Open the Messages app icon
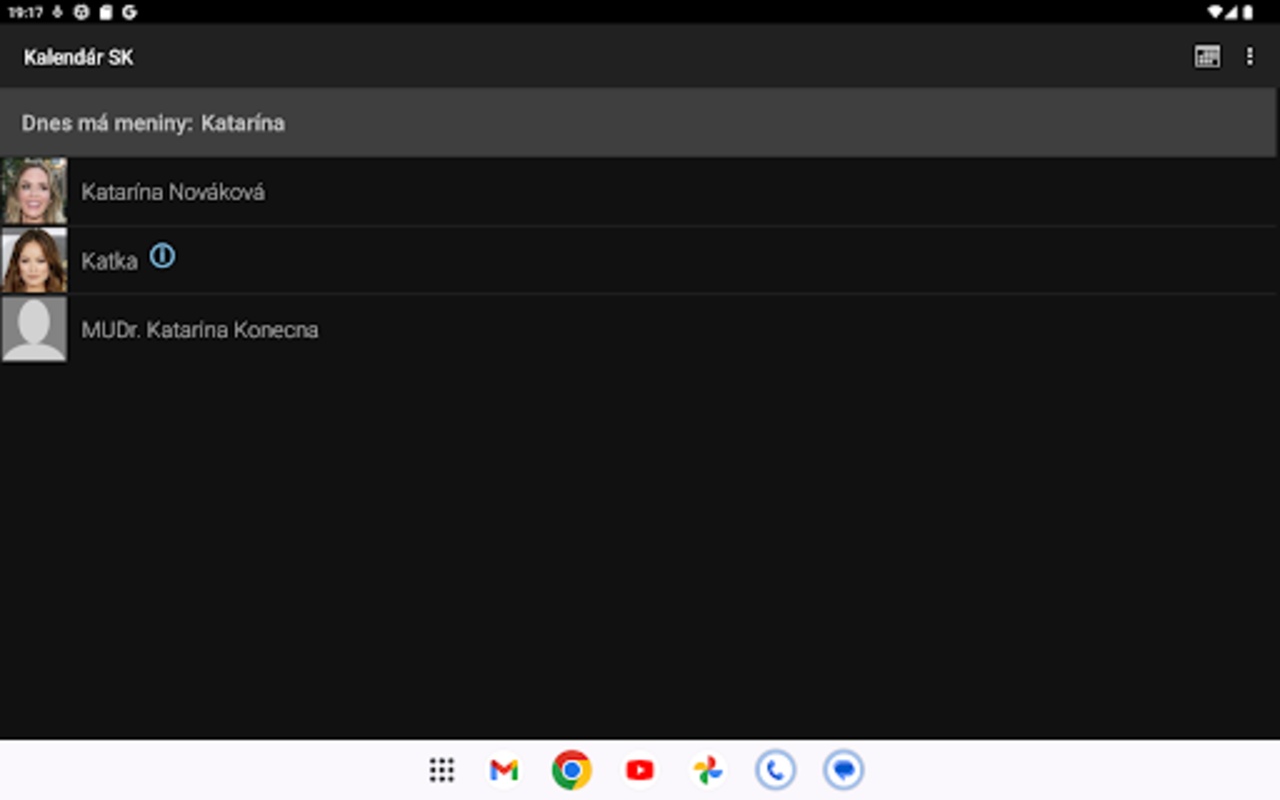This screenshot has height=800, width=1280. tap(843, 770)
